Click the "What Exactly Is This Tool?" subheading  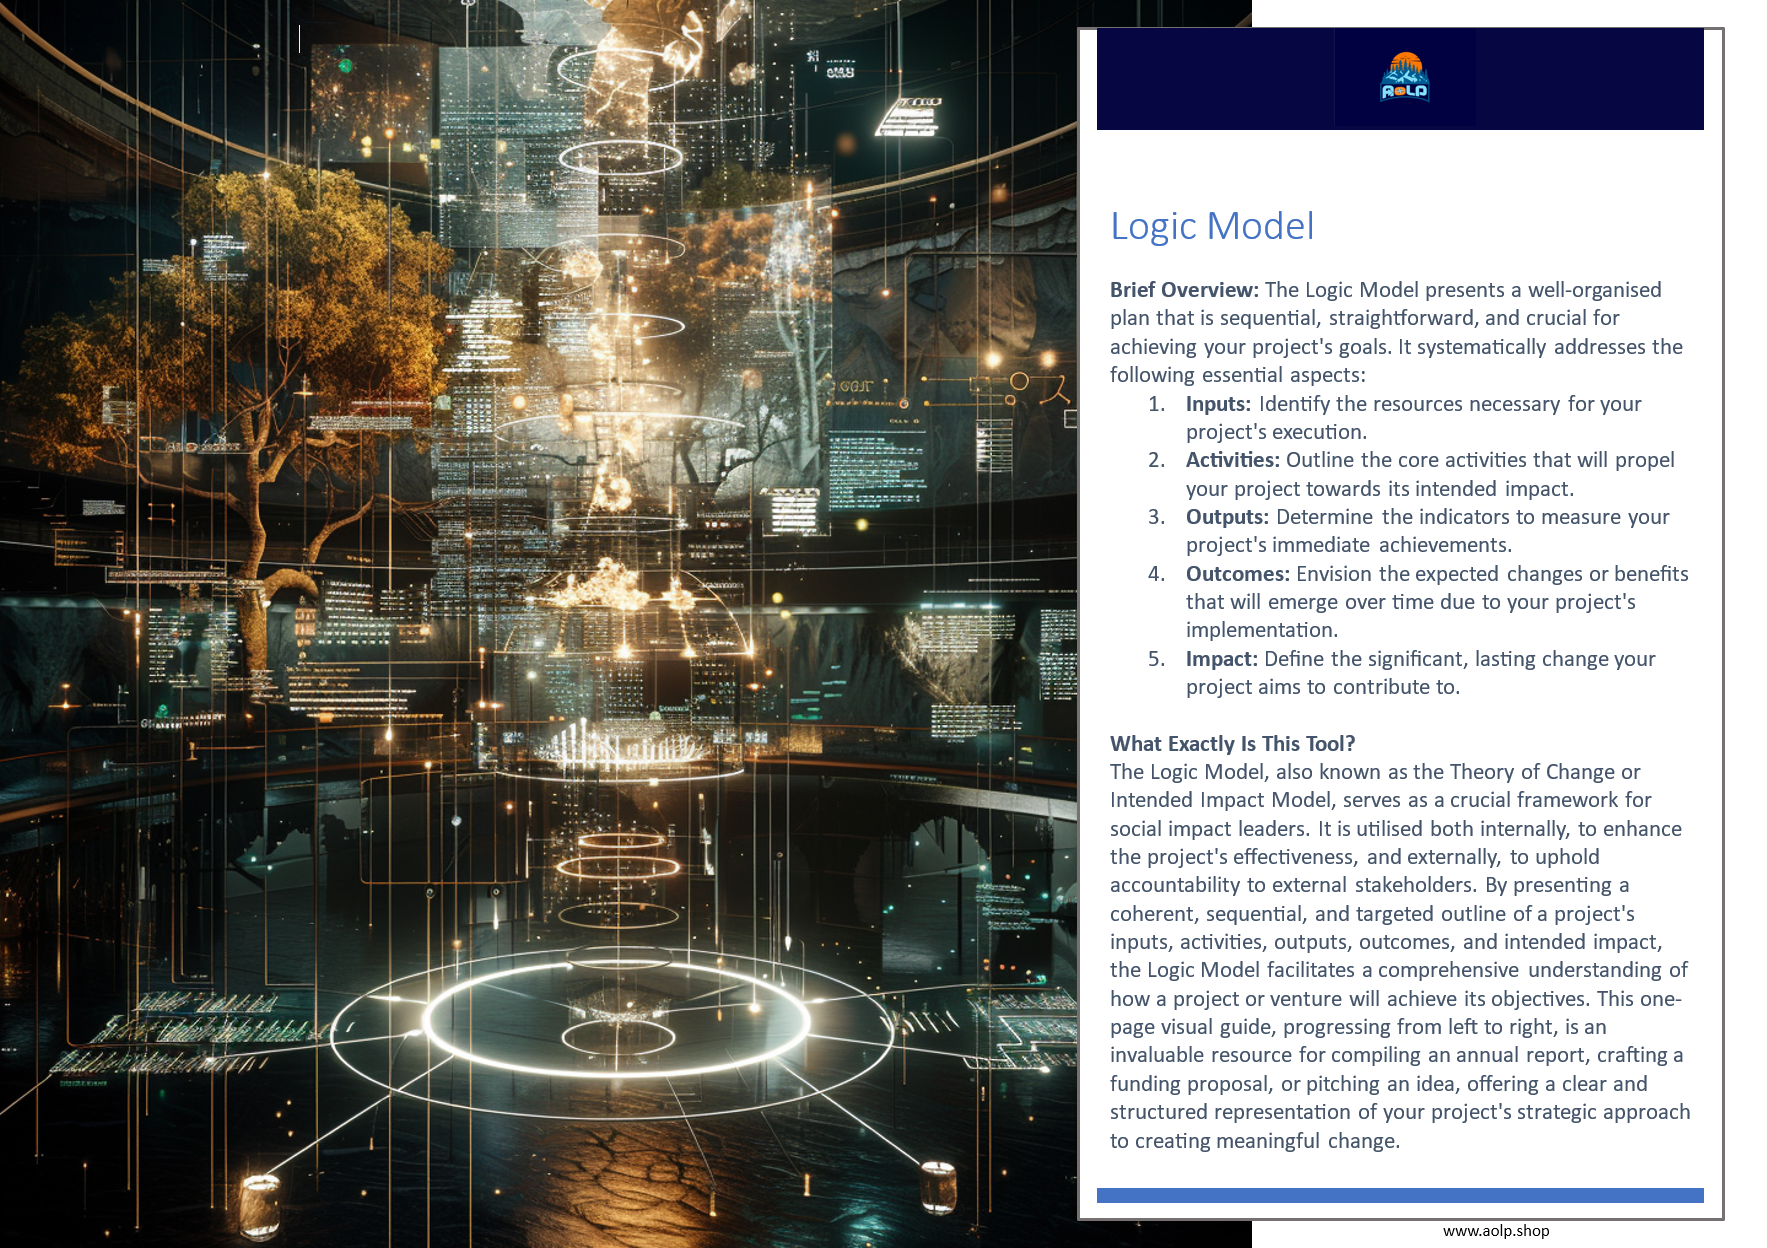[1232, 744]
